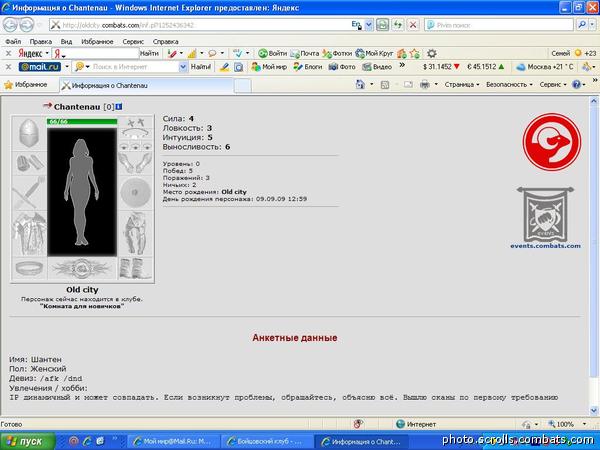Click the female character silhouette image
The height and width of the screenshot is (450, 600).
(82, 192)
